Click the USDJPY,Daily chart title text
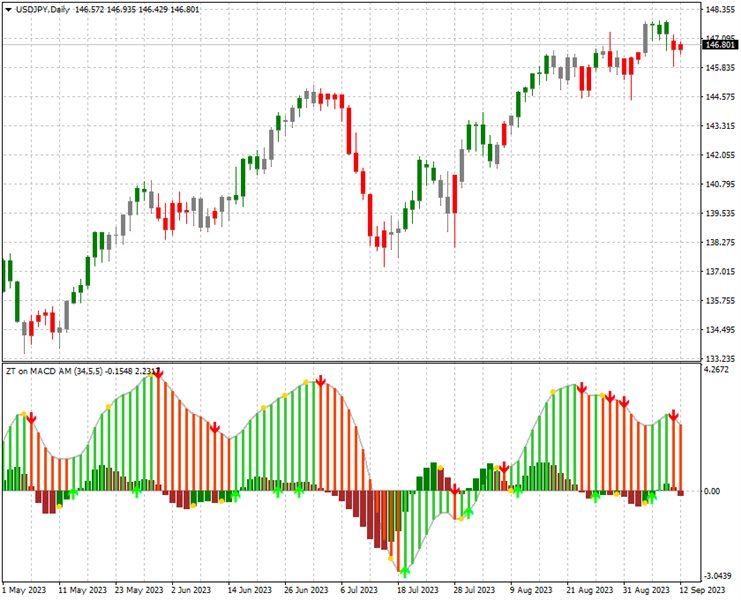Viewport: 741px width, 600px height. (x=44, y=9)
